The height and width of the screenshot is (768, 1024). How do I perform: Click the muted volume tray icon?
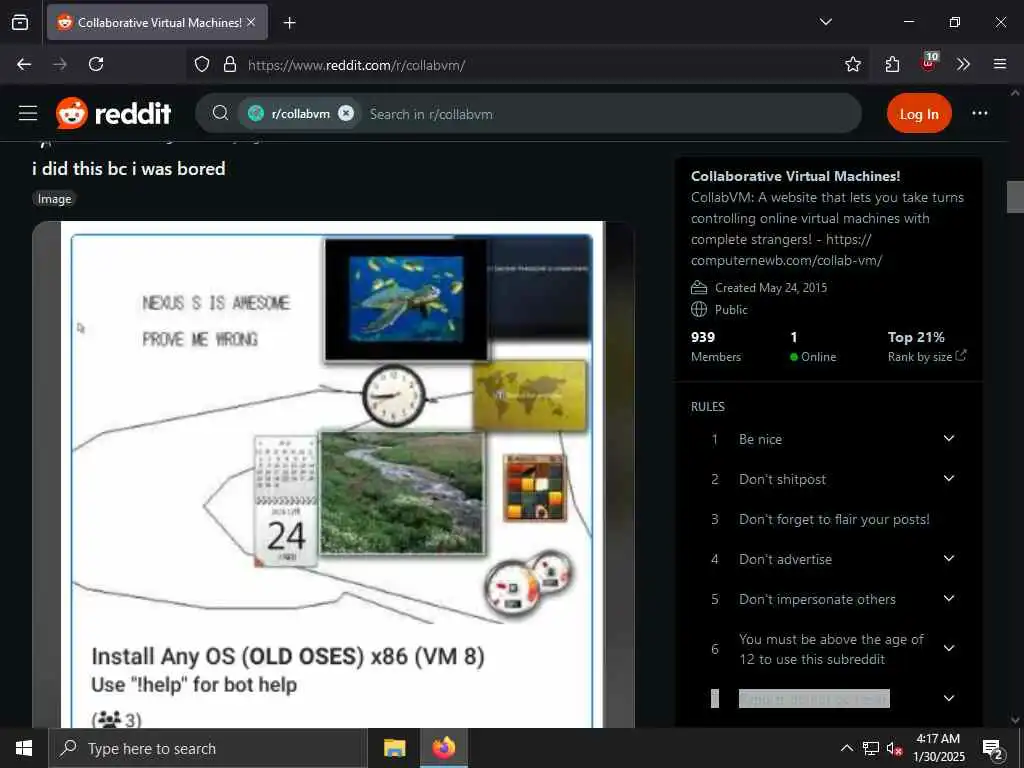coord(894,748)
